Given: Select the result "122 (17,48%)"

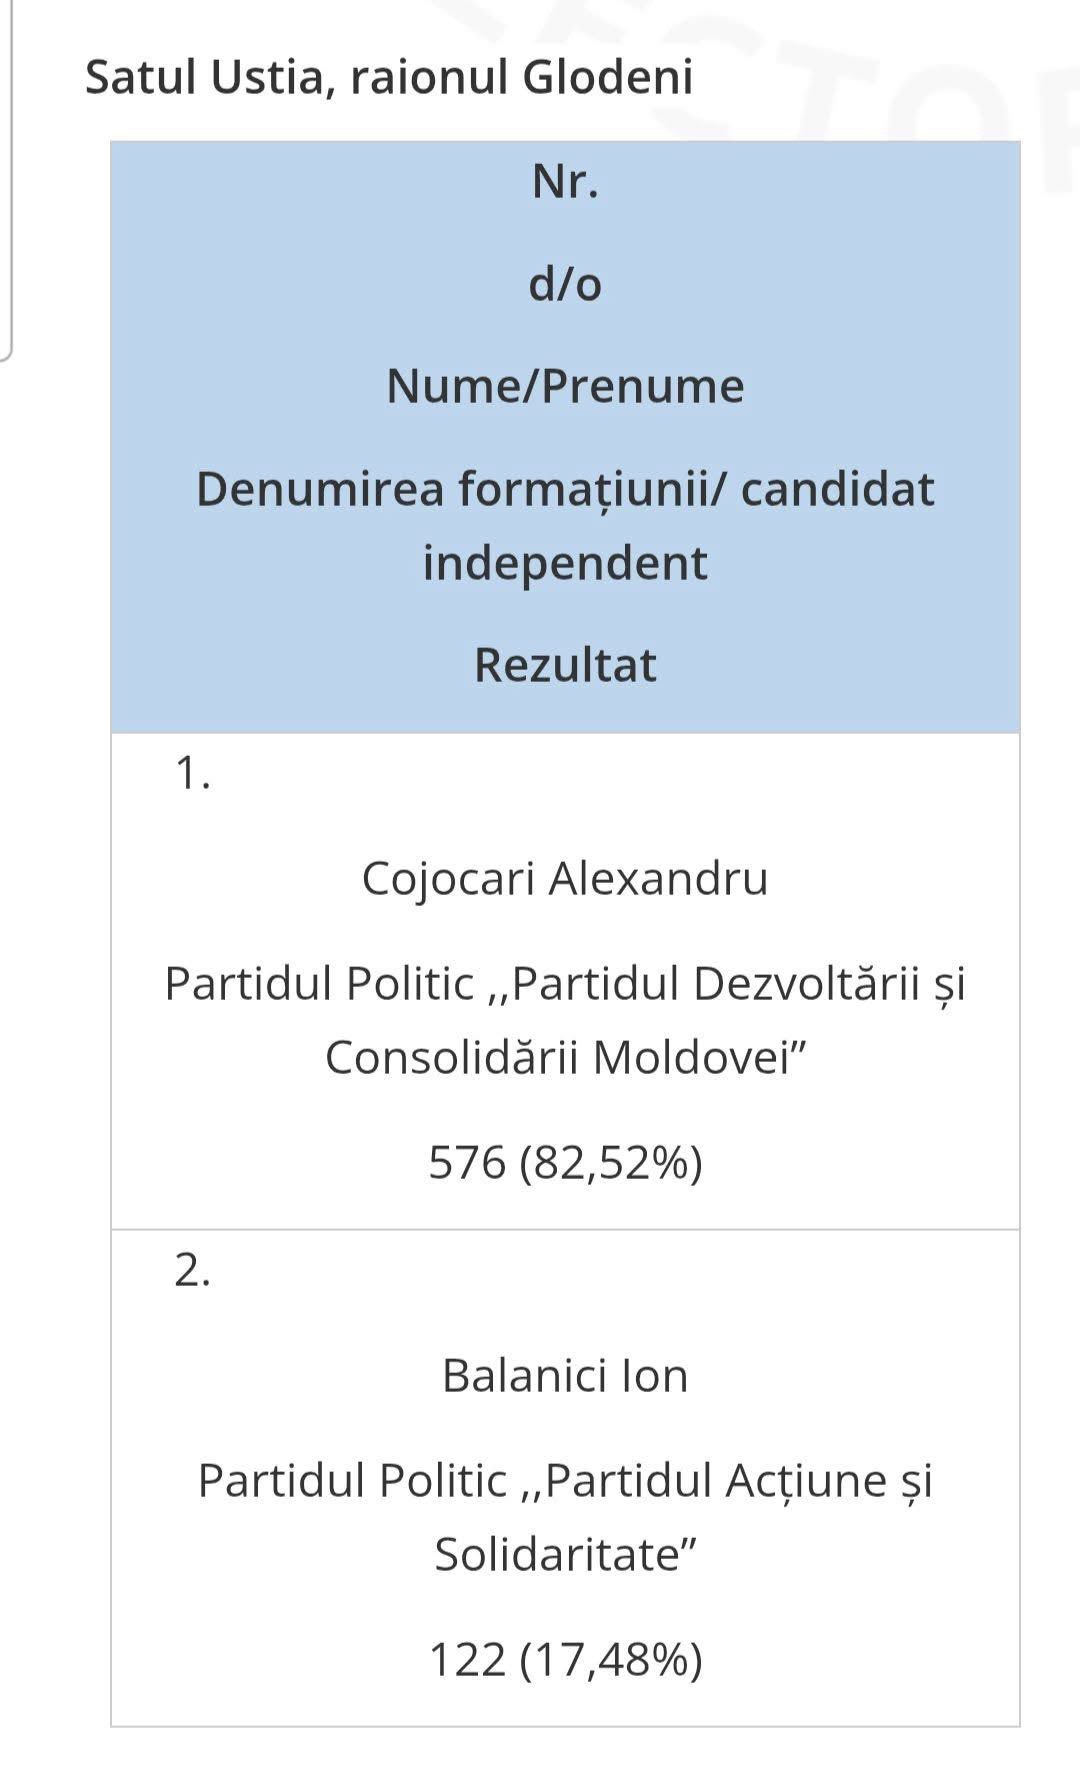Looking at the screenshot, I should (x=565, y=1659).
